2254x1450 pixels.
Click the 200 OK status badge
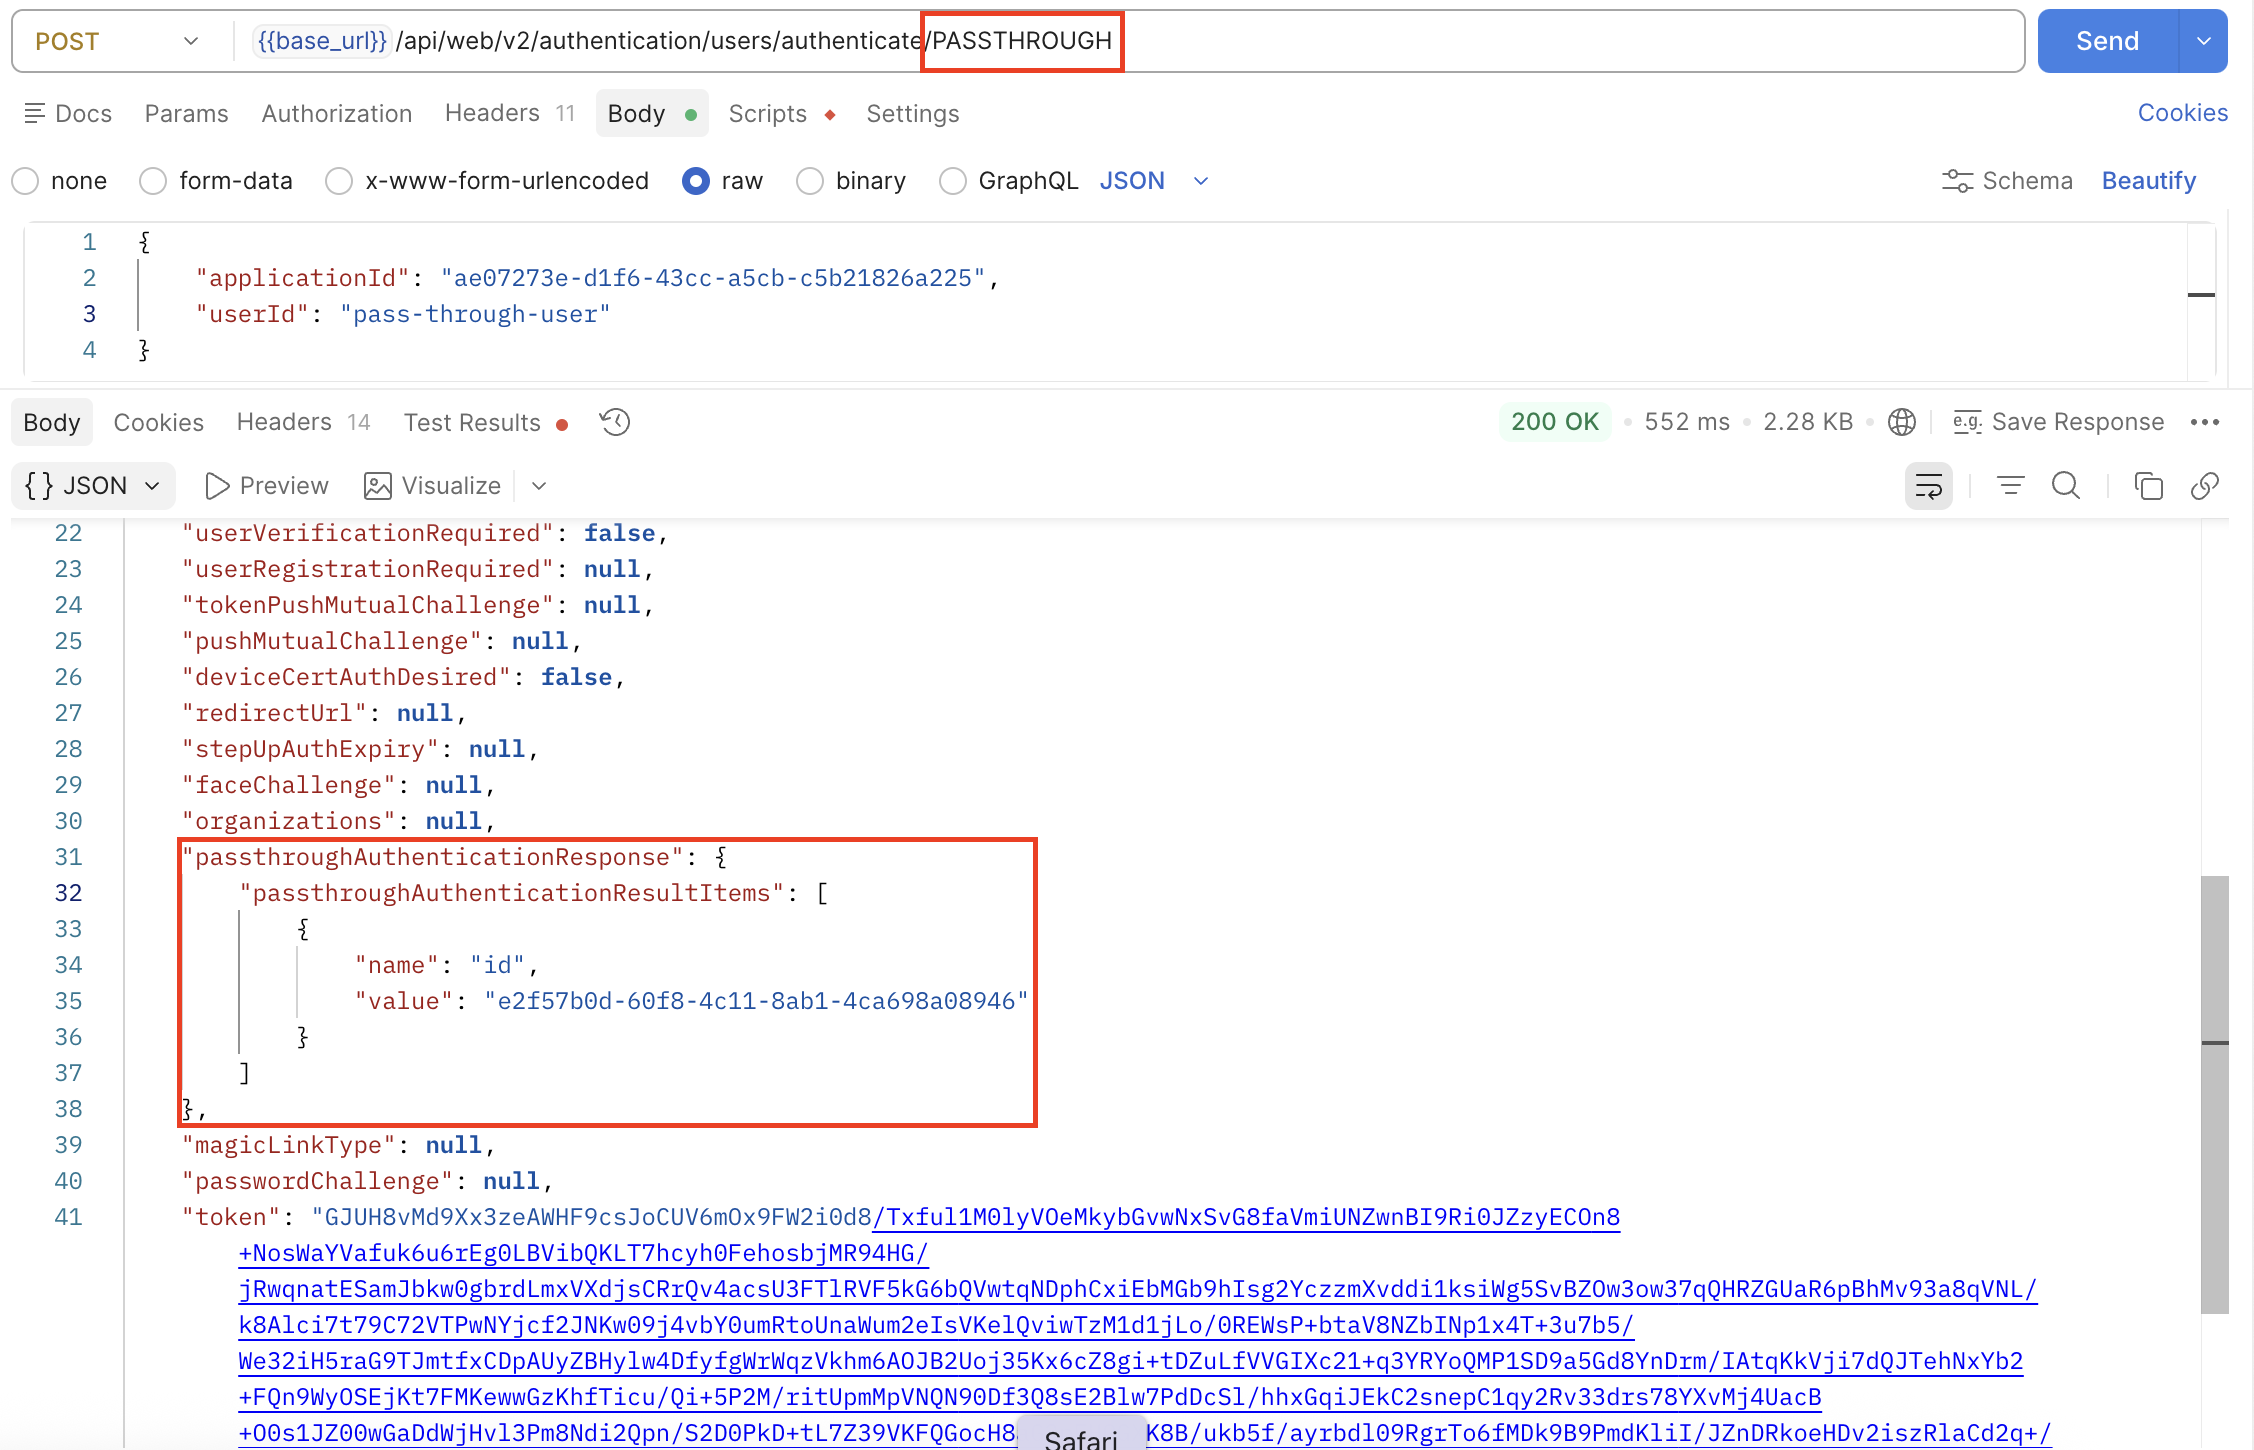pos(1555,422)
